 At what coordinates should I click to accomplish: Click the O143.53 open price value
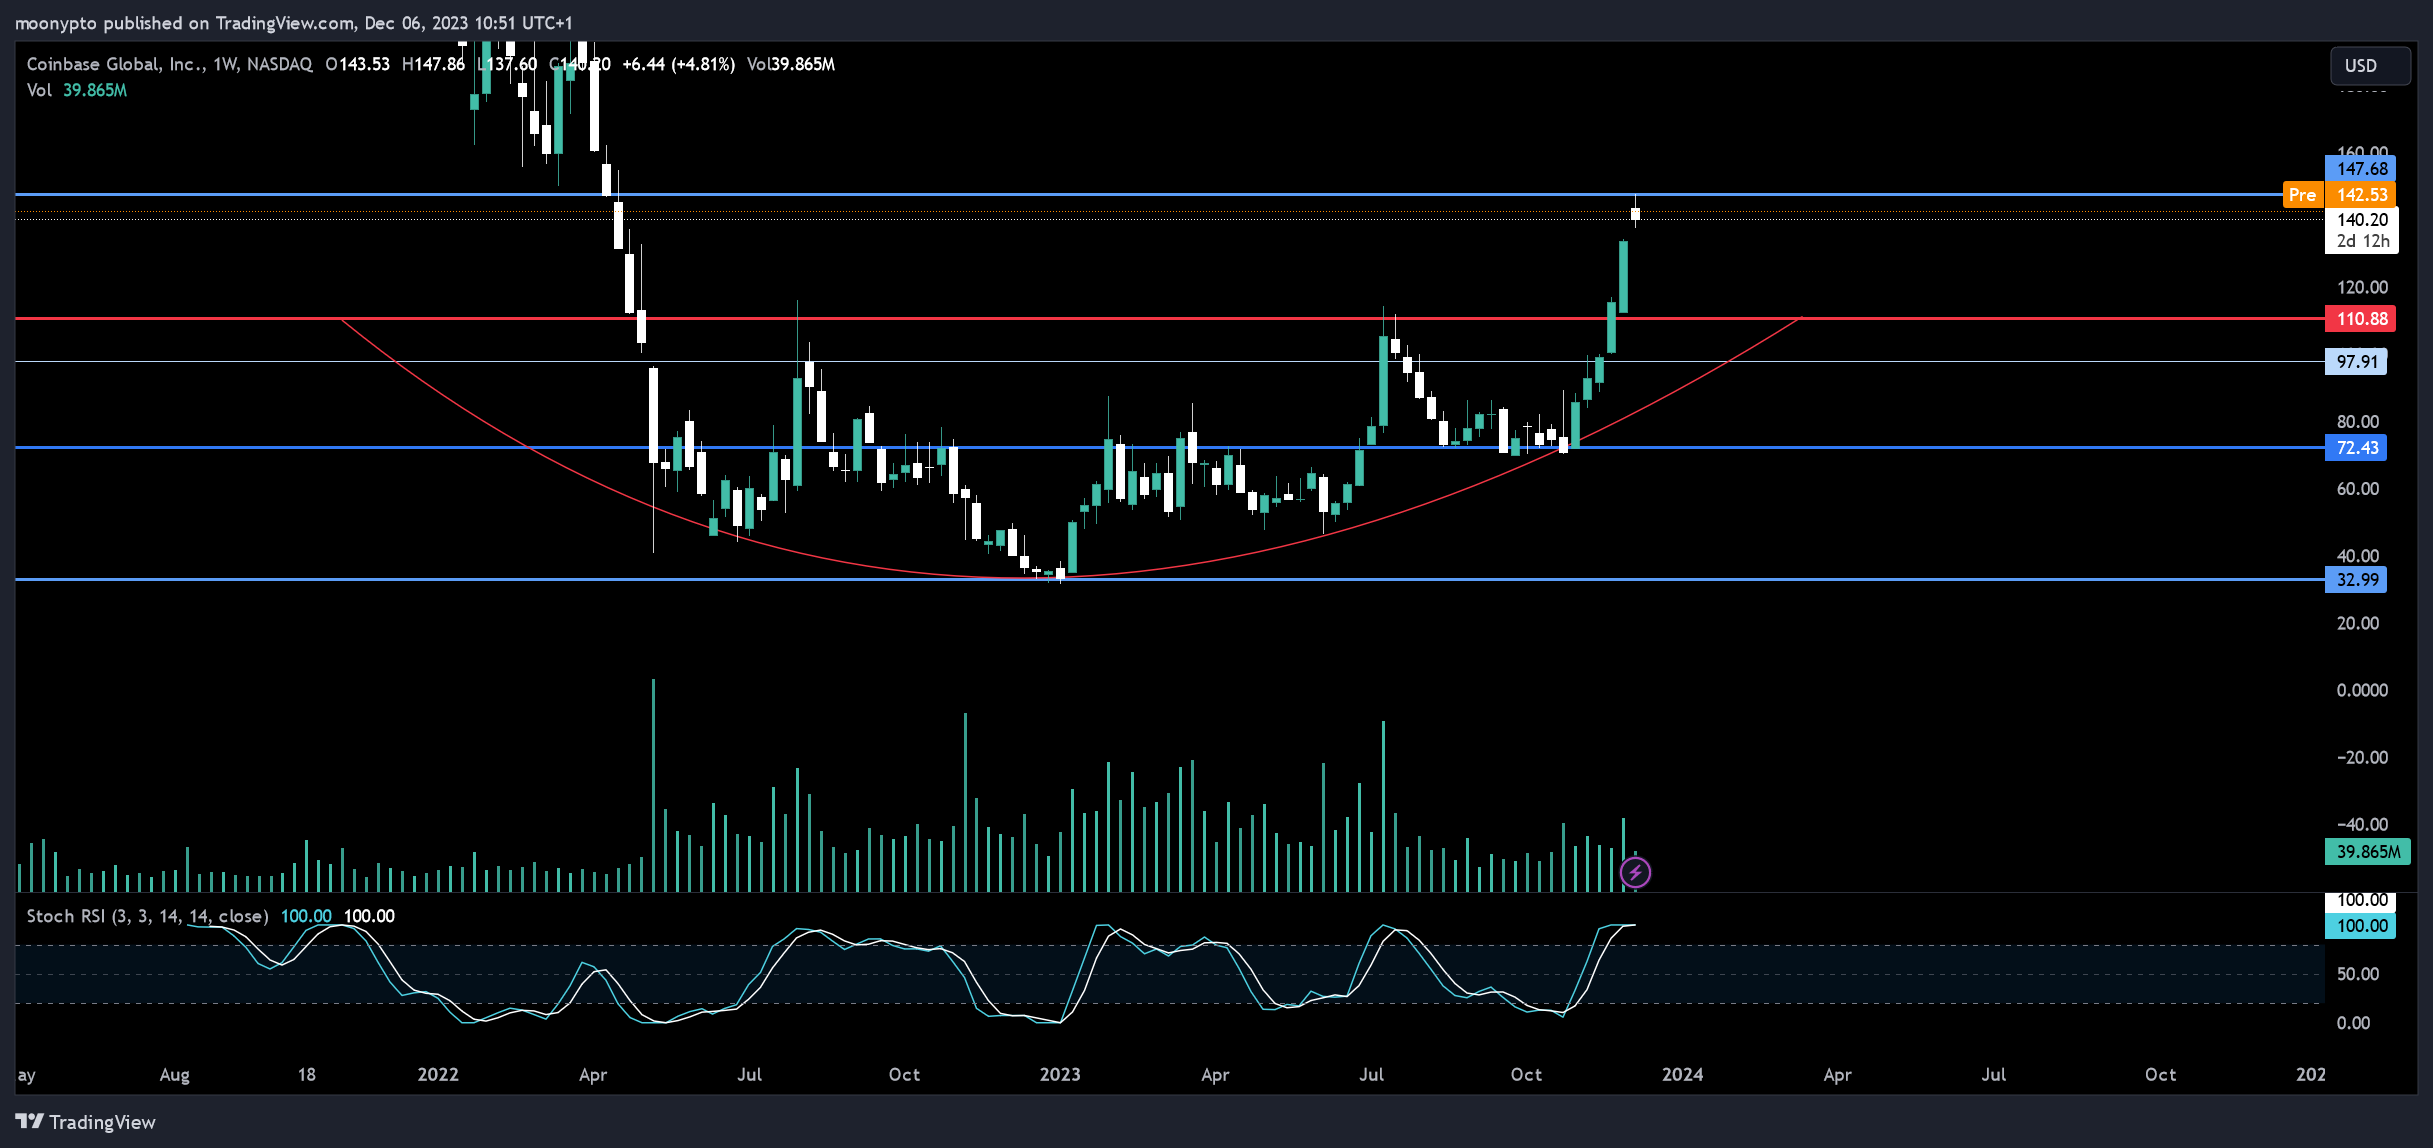(357, 64)
